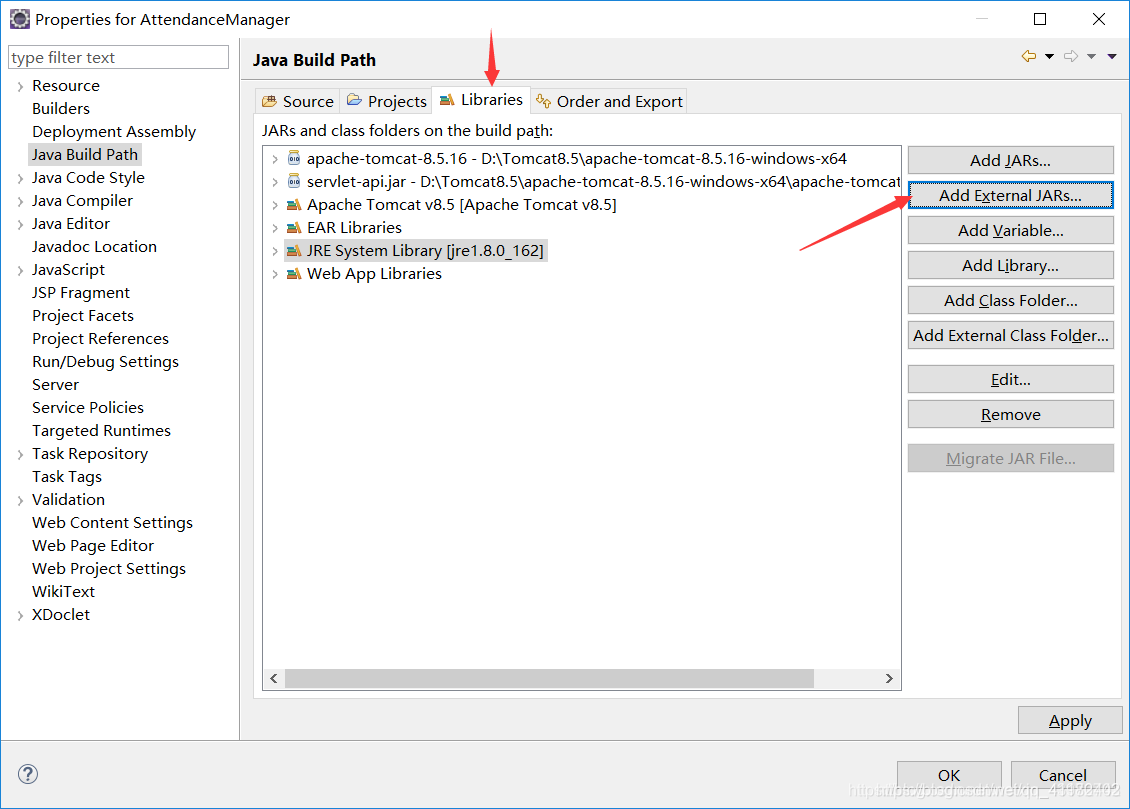Confirm with the OK button
The height and width of the screenshot is (809, 1130).
[x=949, y=775]
